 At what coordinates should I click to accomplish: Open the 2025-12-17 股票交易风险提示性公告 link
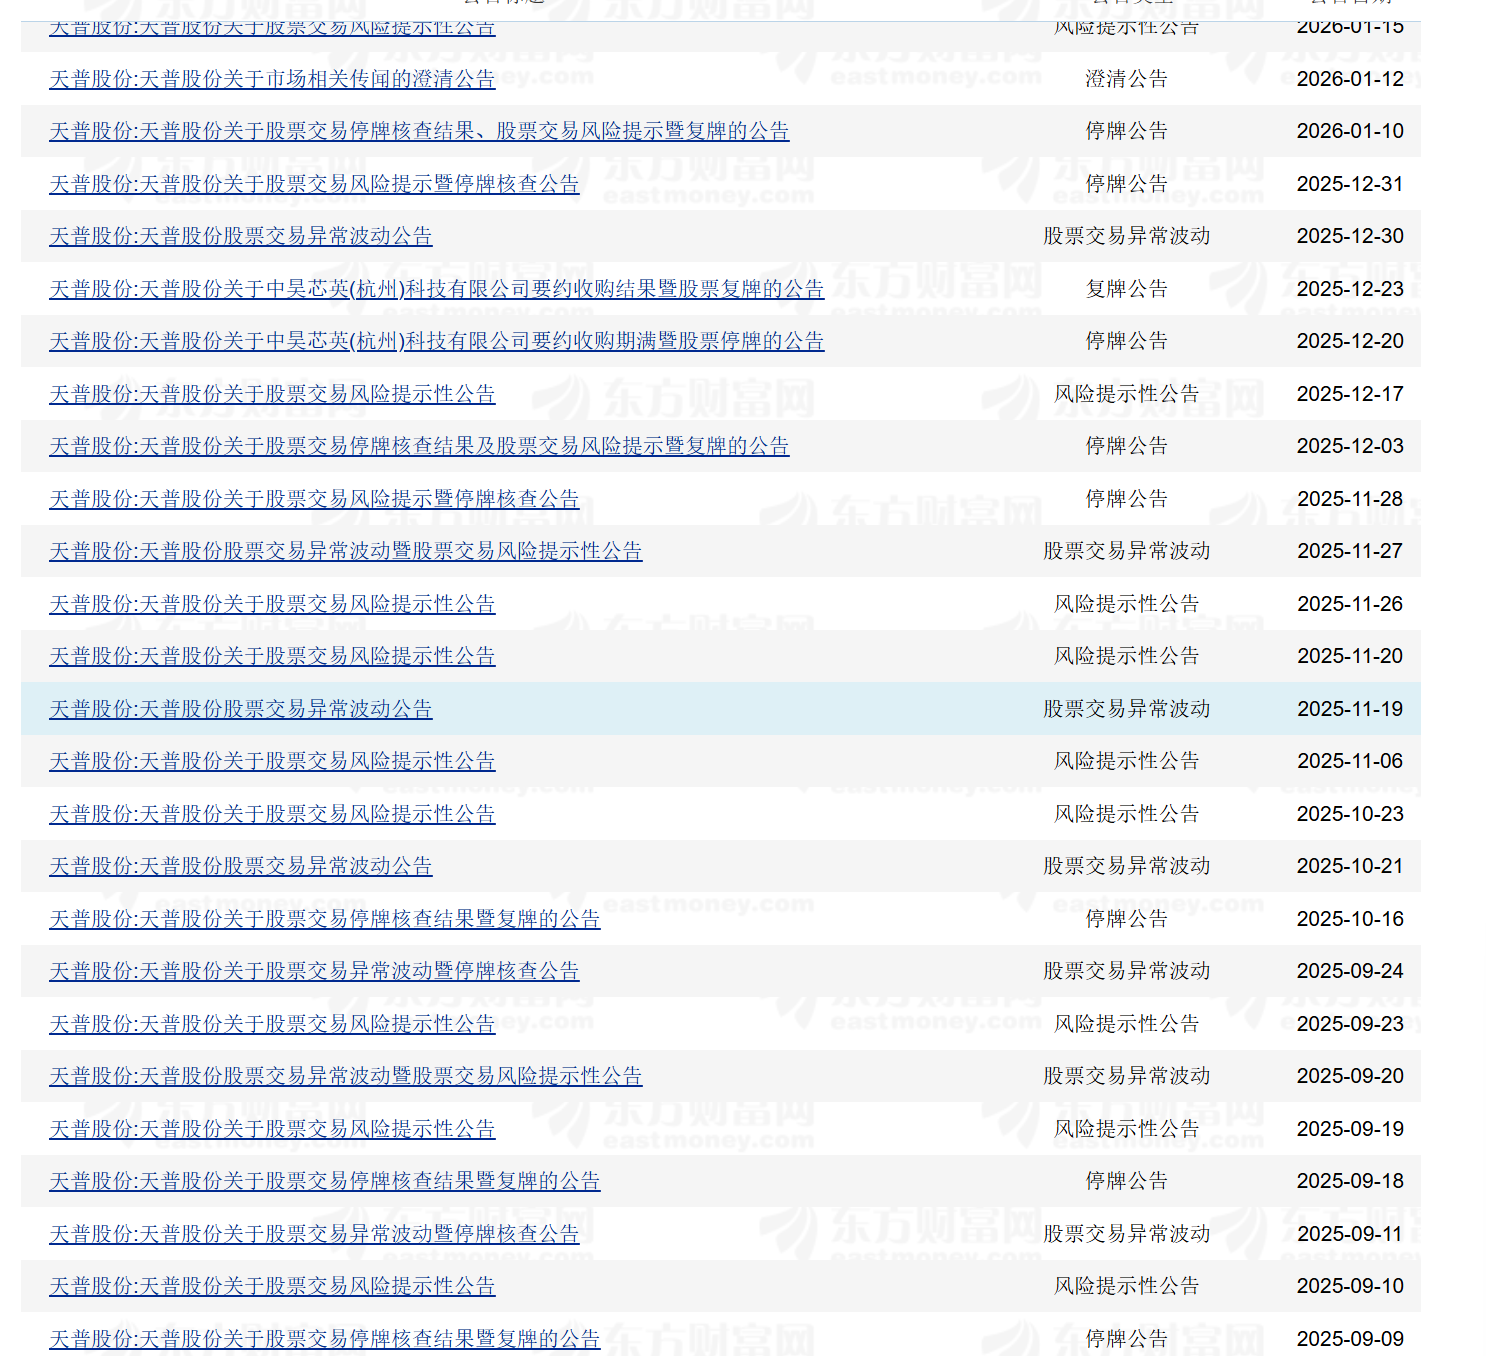tap(272, 394)
